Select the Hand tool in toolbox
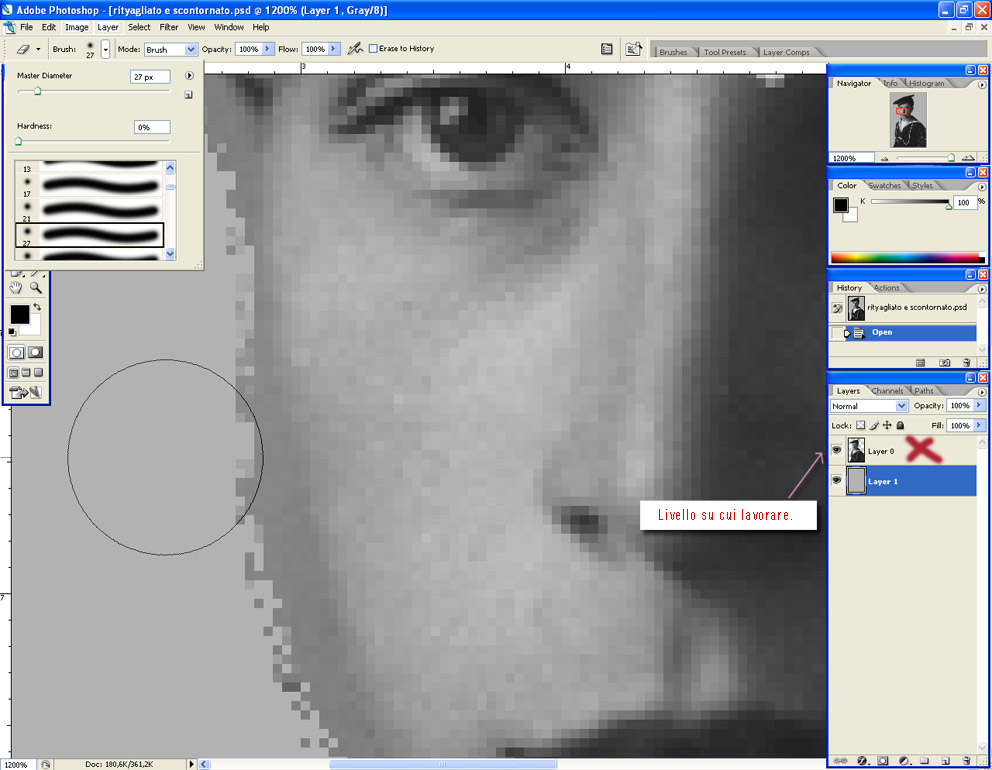The width and height of the screenshot is (992, 770). coord(16,288)
